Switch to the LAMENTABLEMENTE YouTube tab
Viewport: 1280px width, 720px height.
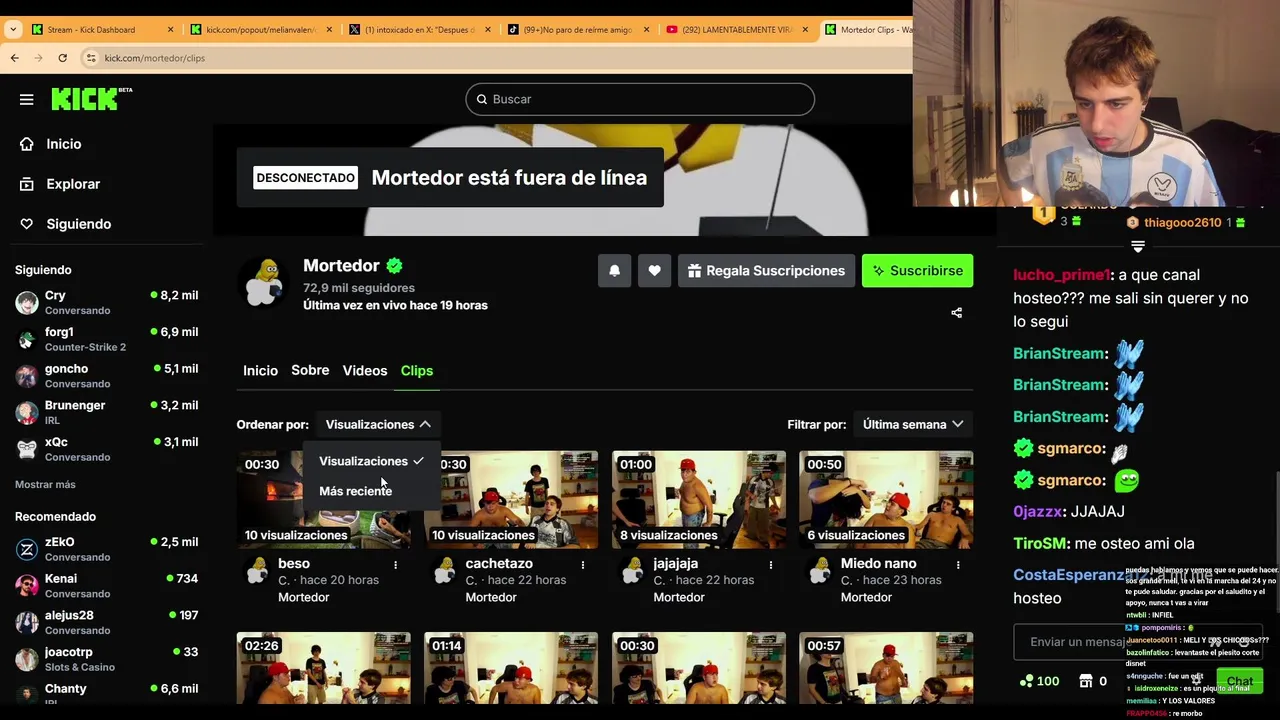tap(737, 30)
